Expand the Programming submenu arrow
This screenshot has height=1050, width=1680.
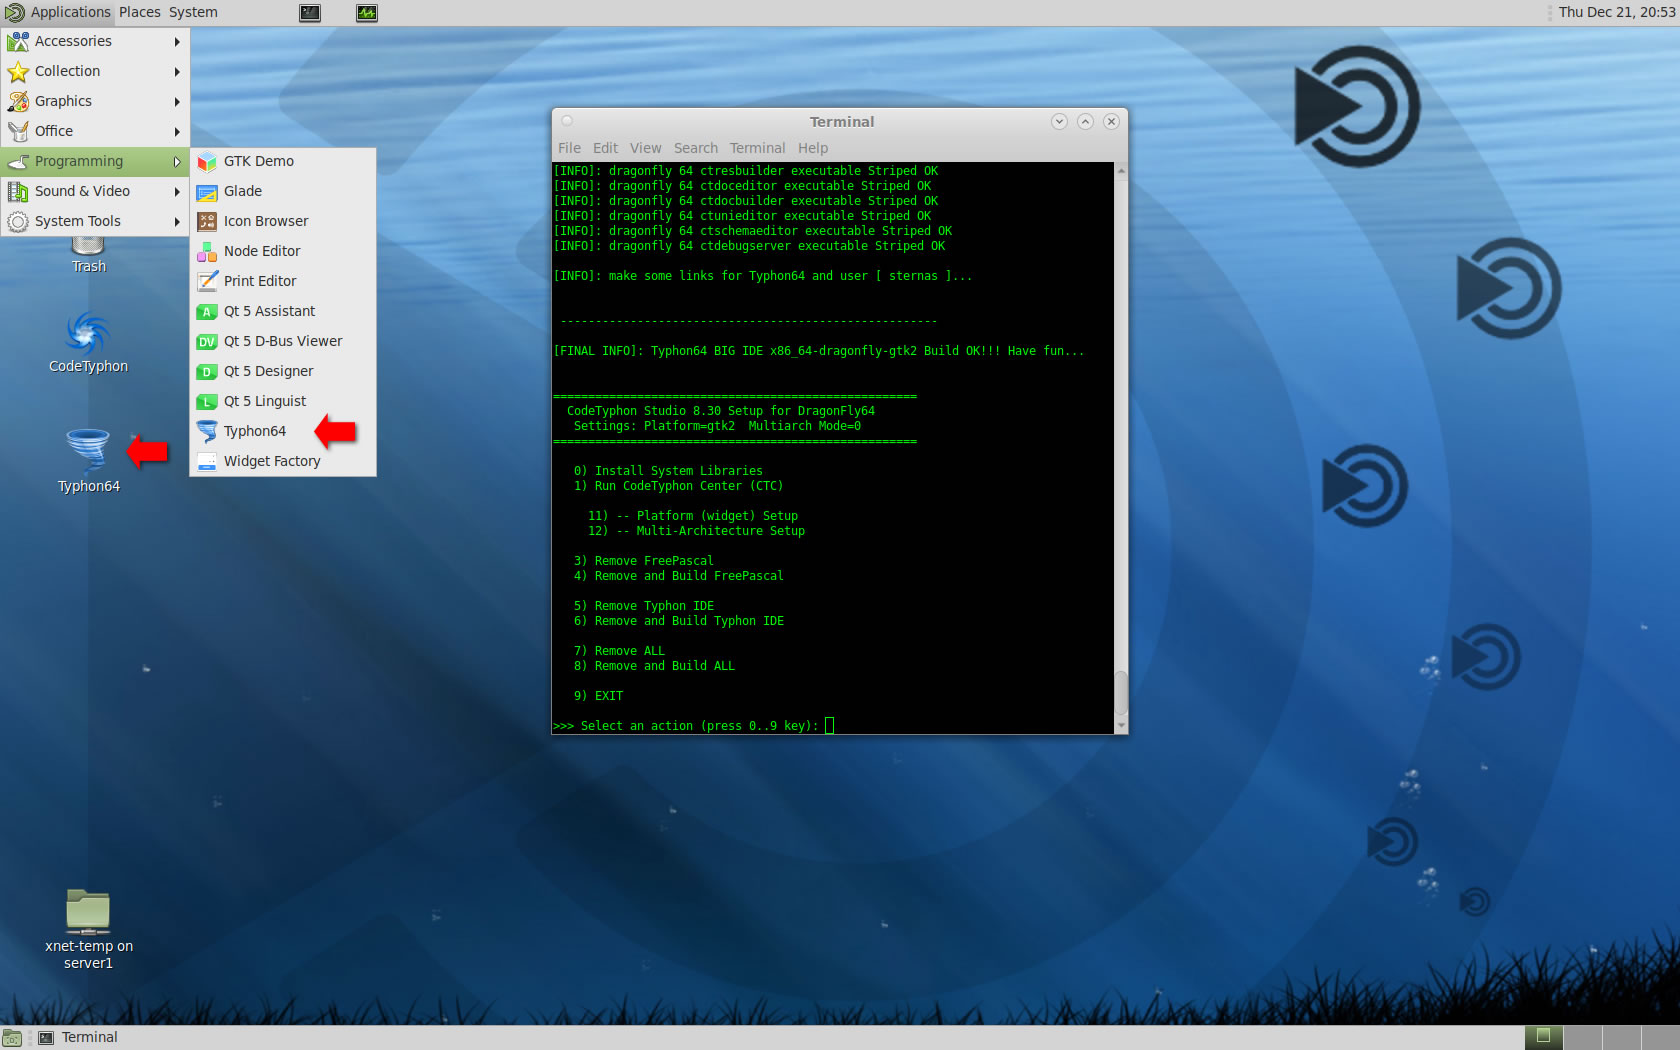point(177,162)
